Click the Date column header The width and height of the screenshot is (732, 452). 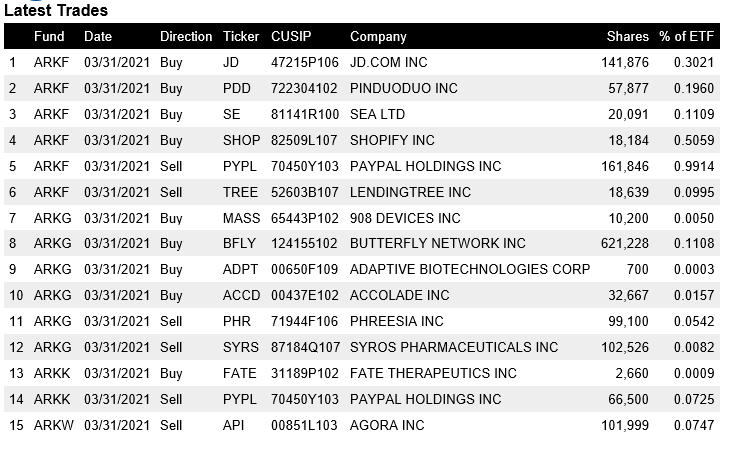98,36
